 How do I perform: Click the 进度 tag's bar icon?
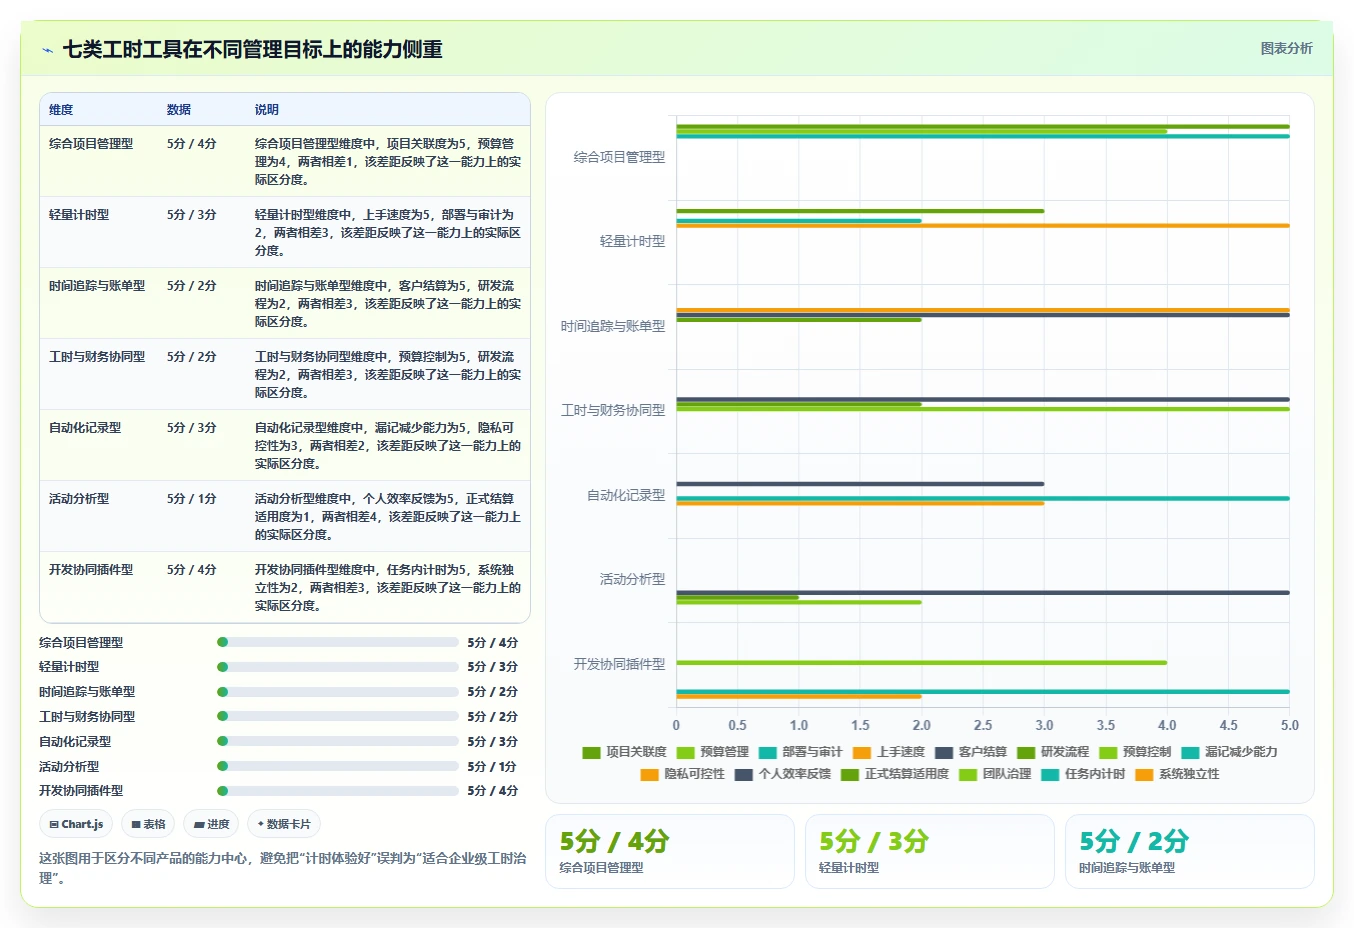pos(199,825)
